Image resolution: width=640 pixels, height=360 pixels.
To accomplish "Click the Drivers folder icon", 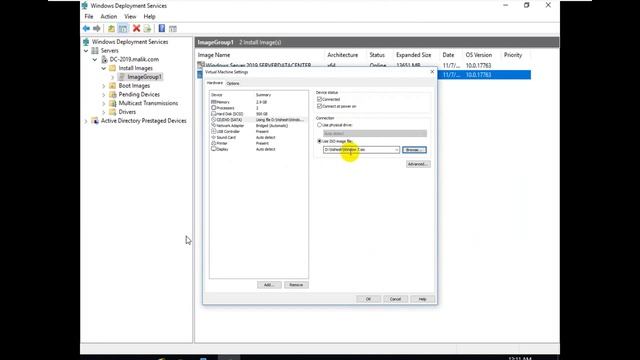I will point(113,112).
